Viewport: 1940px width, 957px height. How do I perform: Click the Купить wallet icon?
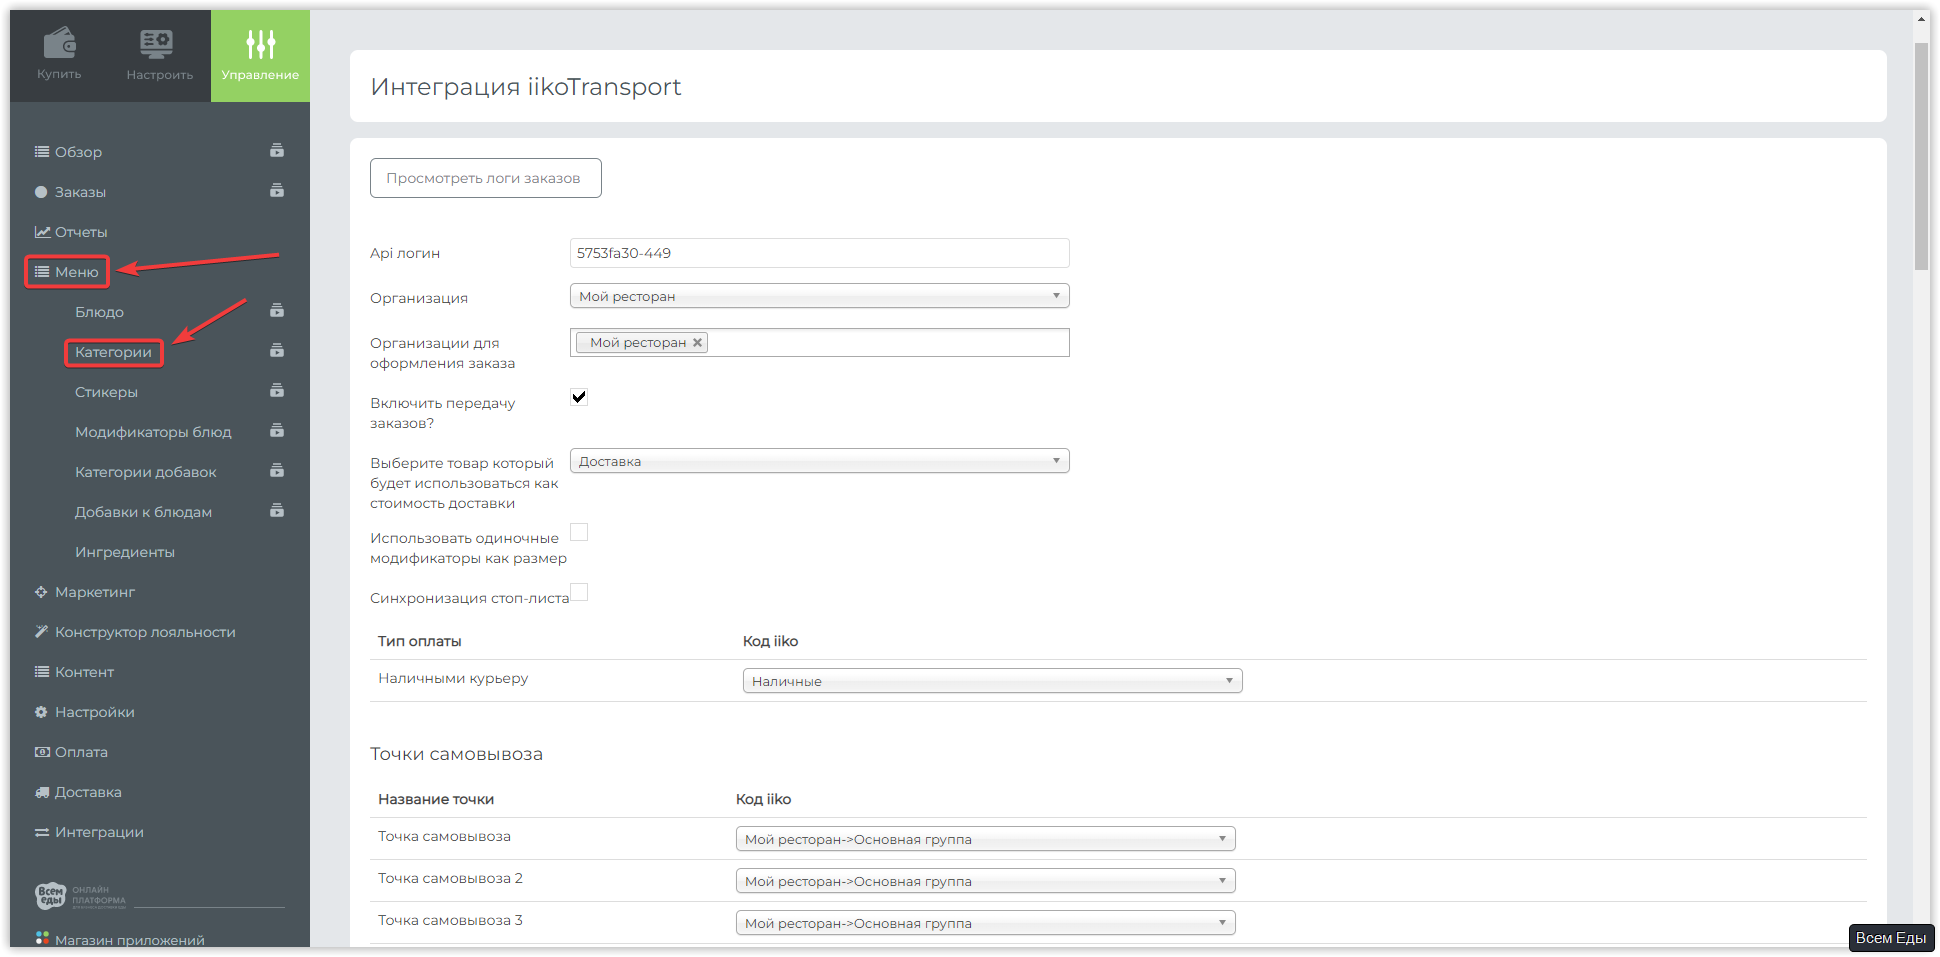click(x=60, y=44)
